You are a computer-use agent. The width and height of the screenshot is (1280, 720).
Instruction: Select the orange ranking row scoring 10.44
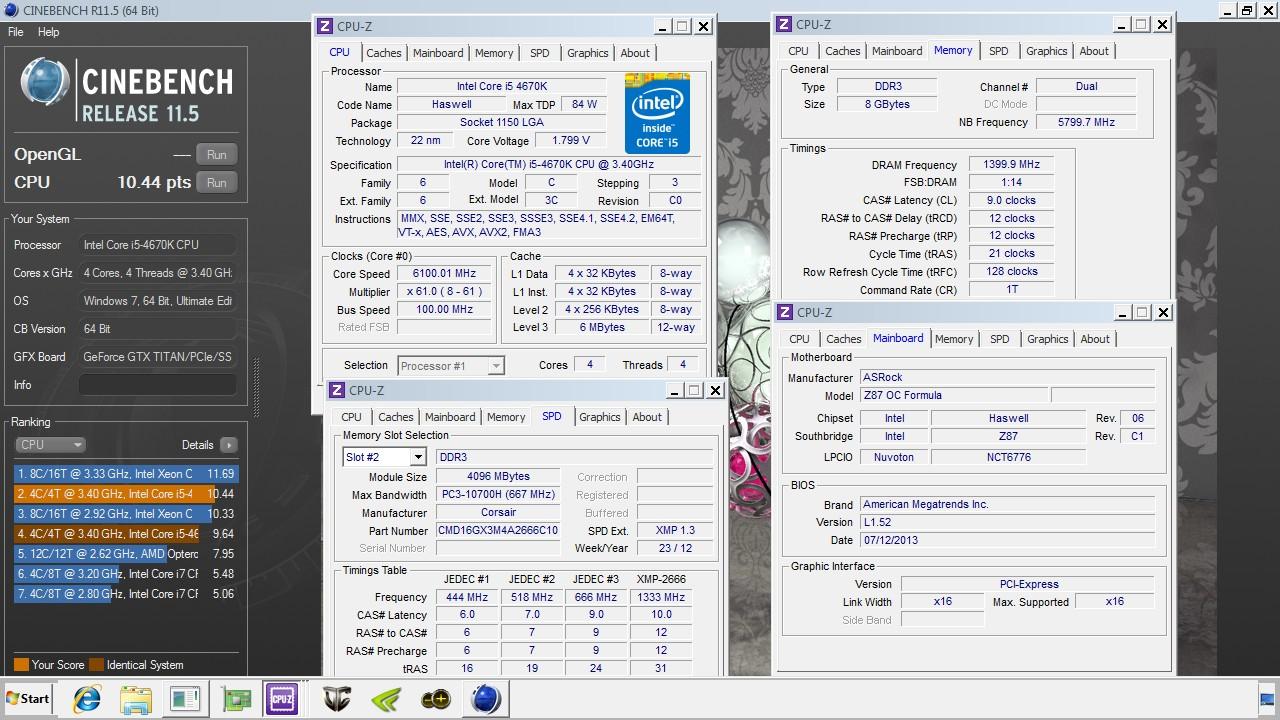[x=126, y=494]
